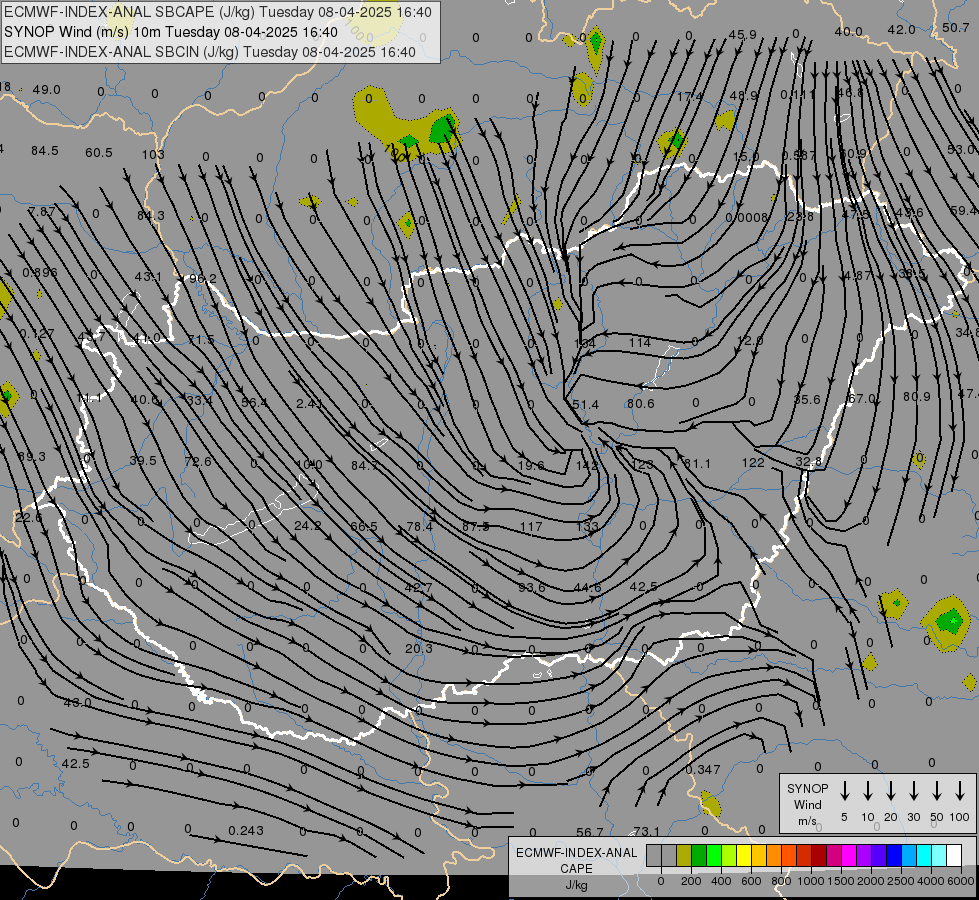Click the map value 84.5
The image size is (979, 900).
click(x=44, y=151)
